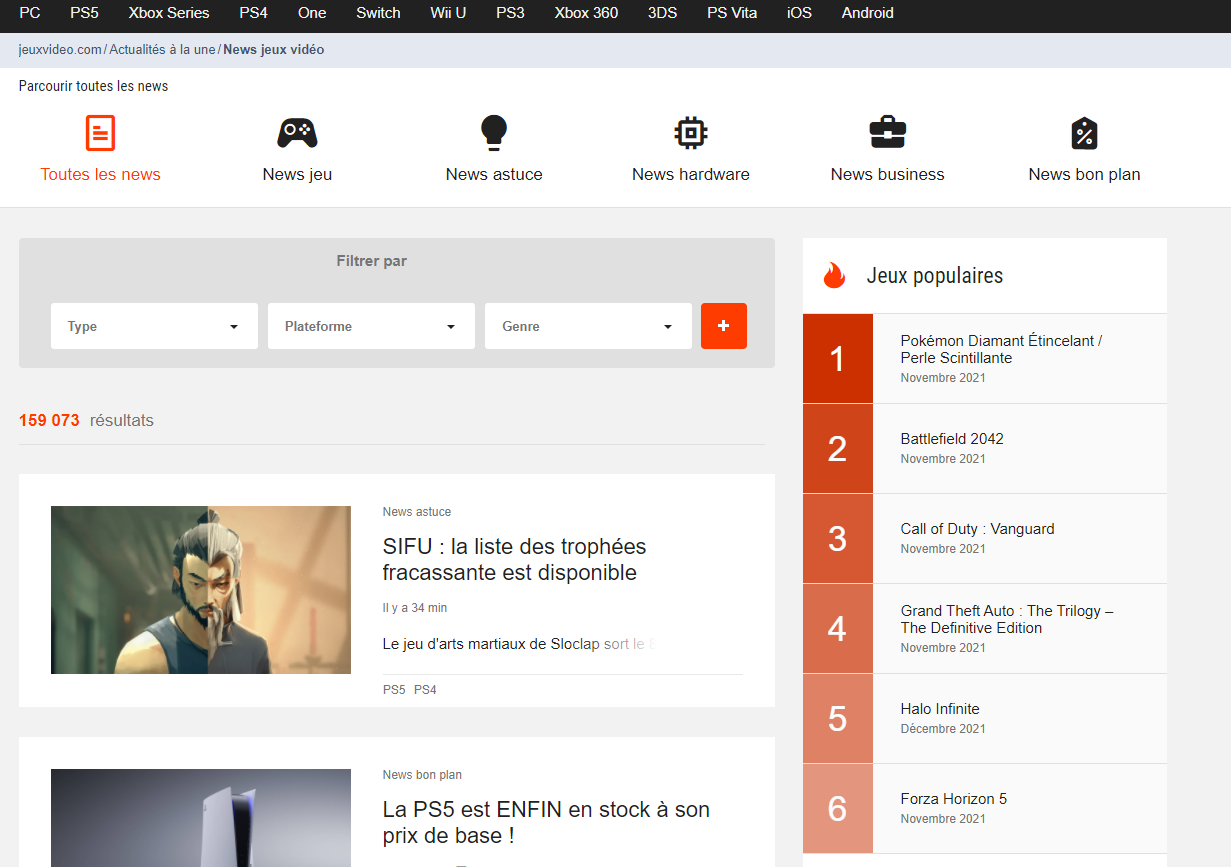This screenshot has height=867, width=1231.
Task: Click 'Il y a 34 min' timestamp
Action: coord(415,608)
